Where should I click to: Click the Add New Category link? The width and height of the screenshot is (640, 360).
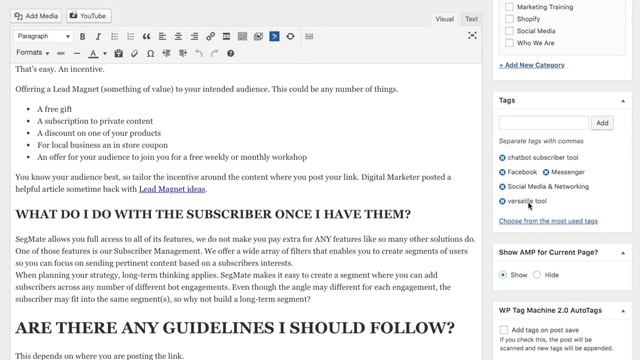[531, 65]
